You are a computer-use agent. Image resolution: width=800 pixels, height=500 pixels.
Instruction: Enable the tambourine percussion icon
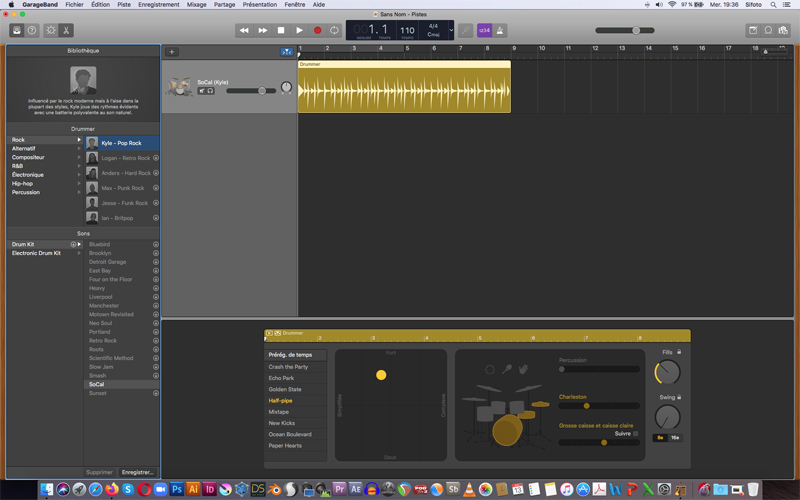coord(490,369)
